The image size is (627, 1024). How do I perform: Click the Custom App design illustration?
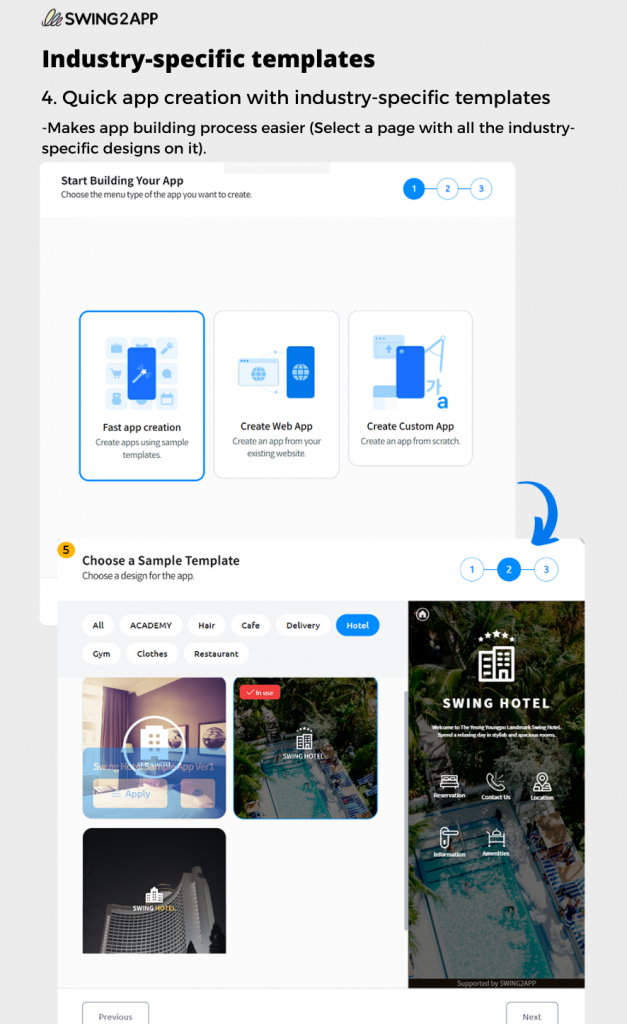tap(410, 372)
